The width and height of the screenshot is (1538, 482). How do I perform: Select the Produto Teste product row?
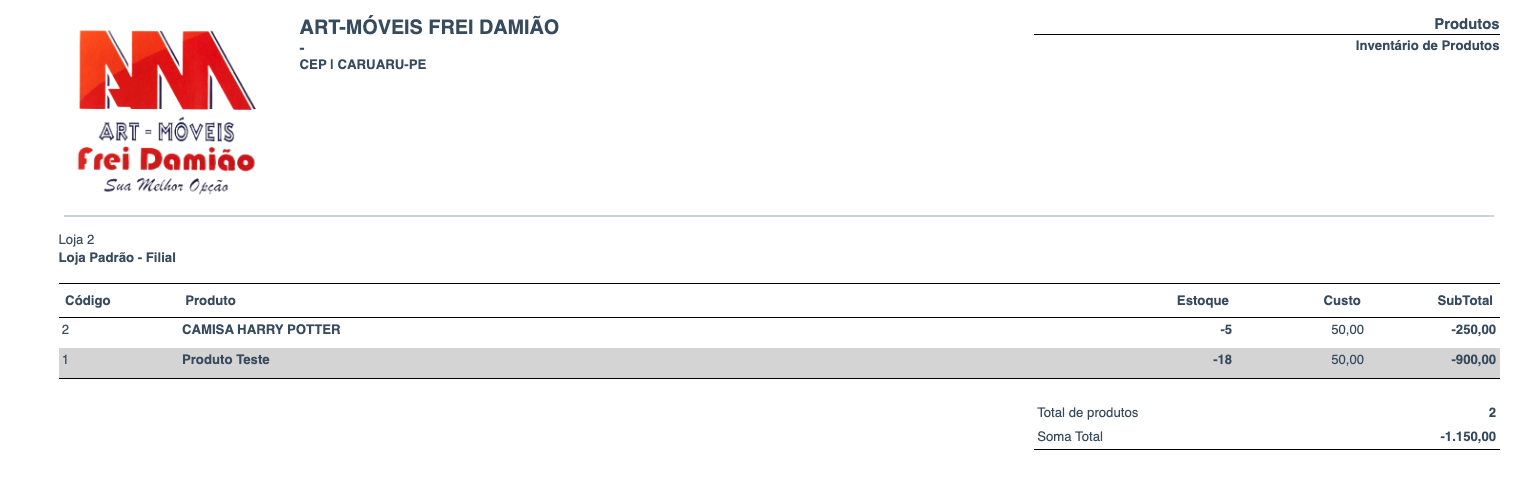226,360
